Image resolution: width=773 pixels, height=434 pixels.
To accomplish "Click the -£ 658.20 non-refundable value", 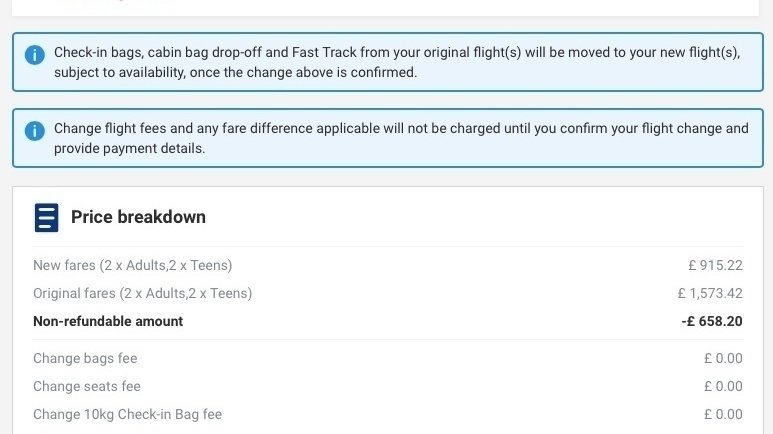I will point(711,321).
